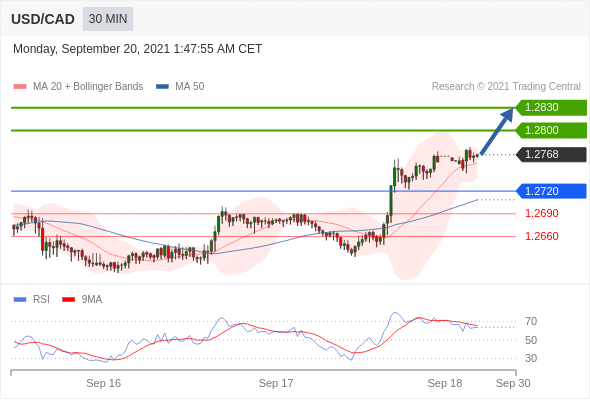Click the pink MA 20 Bollinger legend swatch
Viewport: 590px width, 400px height.
(20, 87)
